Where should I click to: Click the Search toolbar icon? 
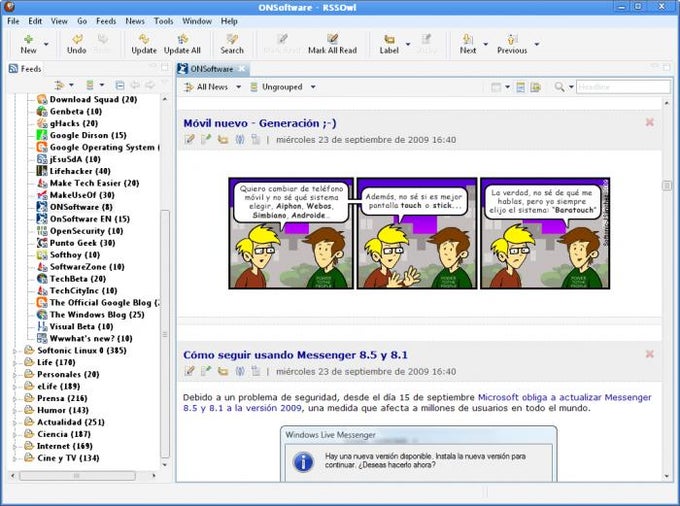[232, 39]
